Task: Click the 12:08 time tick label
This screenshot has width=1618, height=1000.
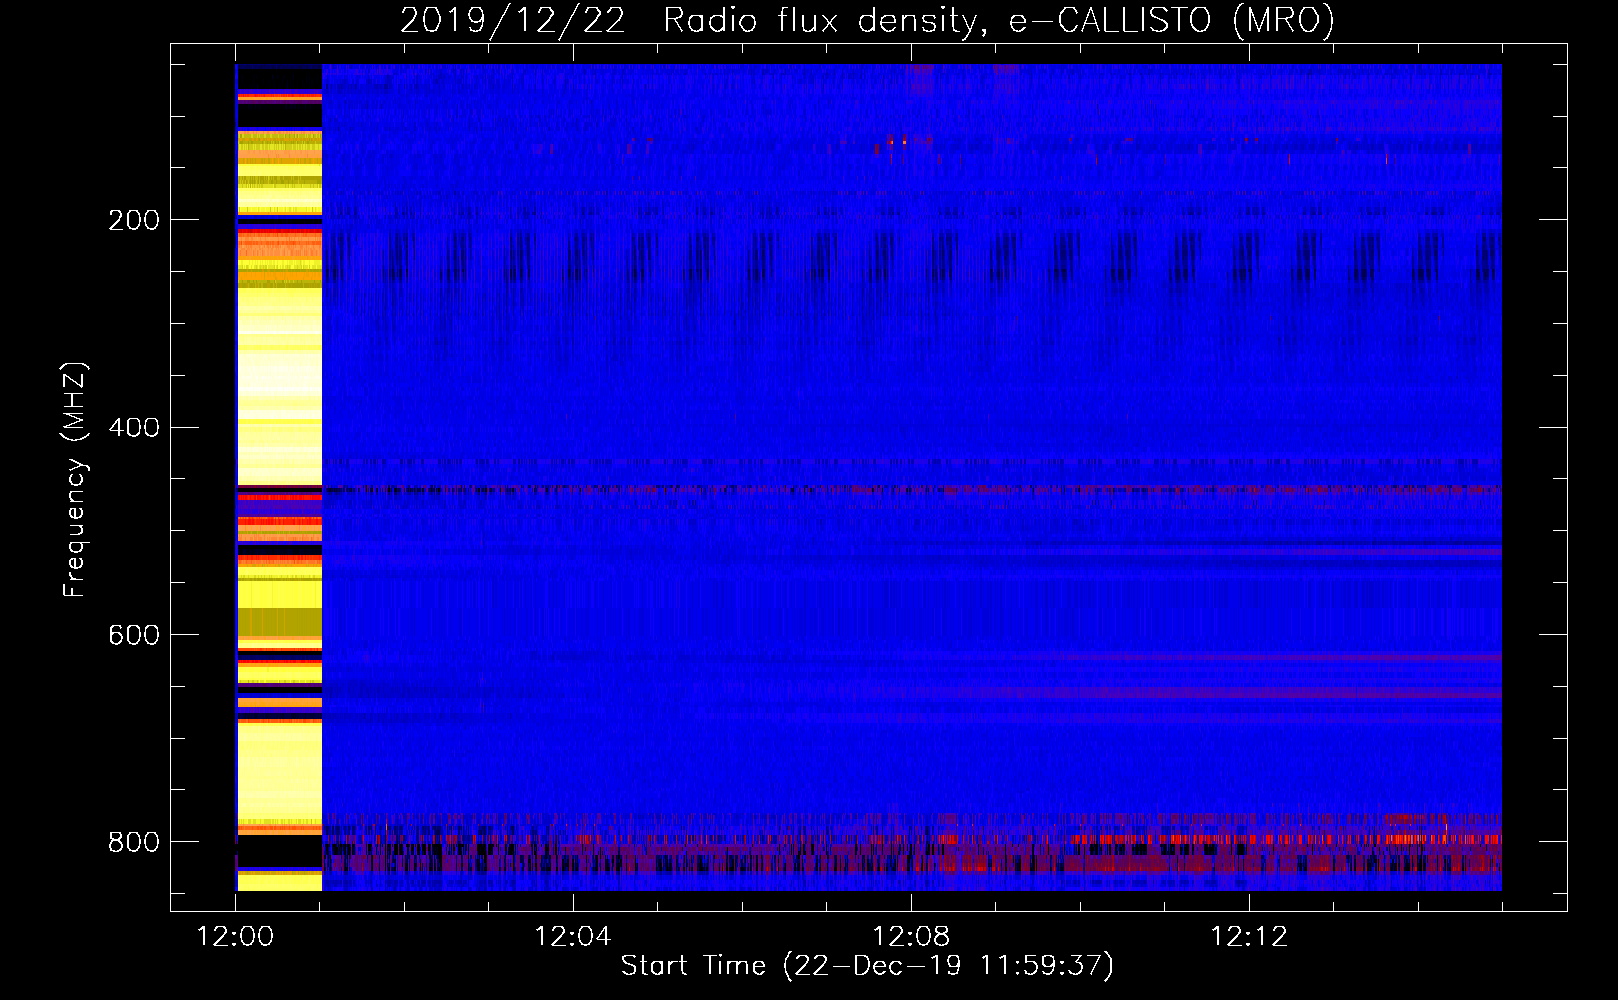Action: coord(911,937)
